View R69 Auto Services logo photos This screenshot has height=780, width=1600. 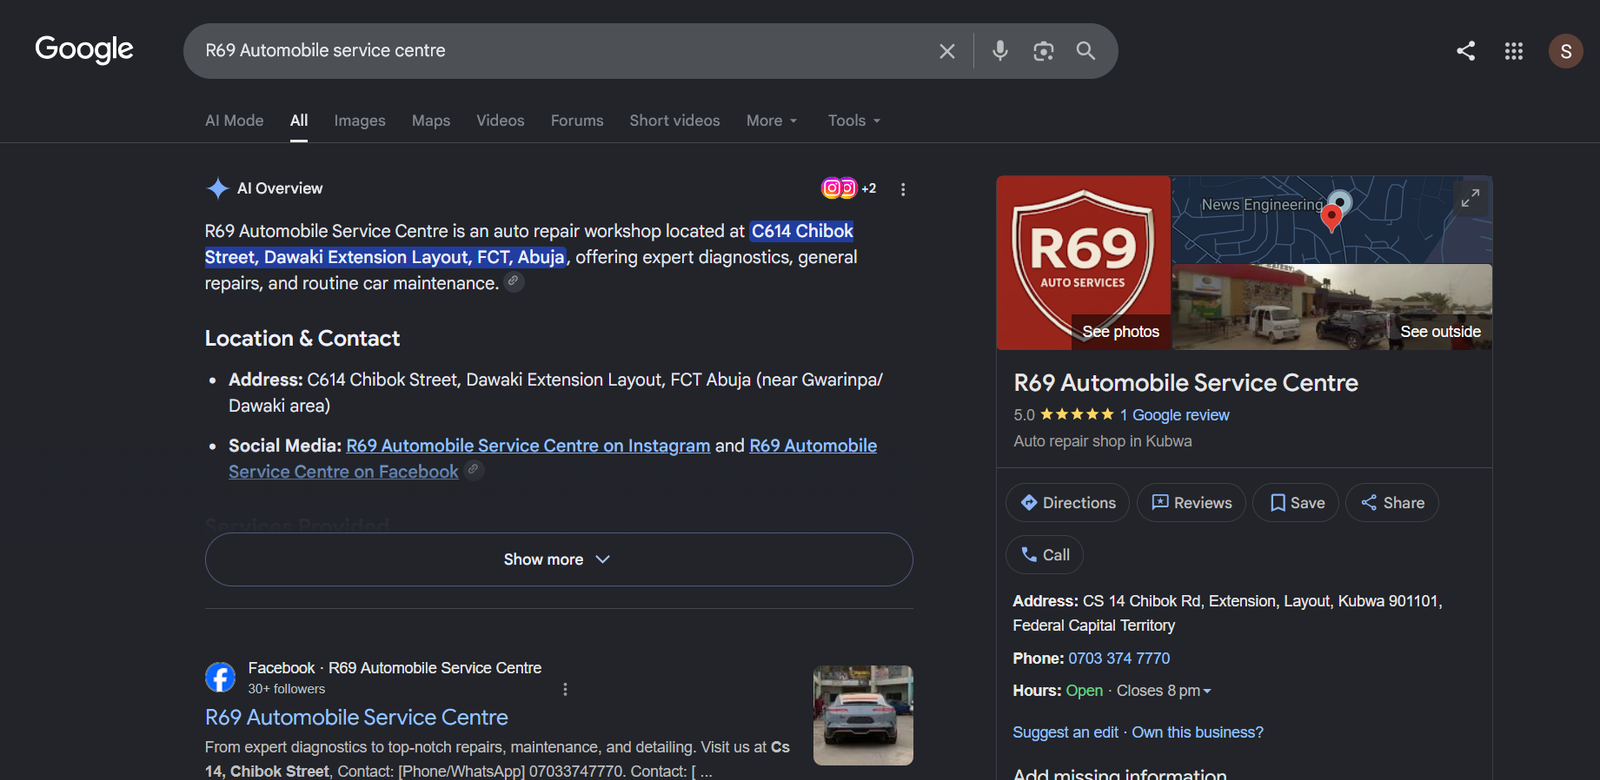click(x=1084, y=263)
